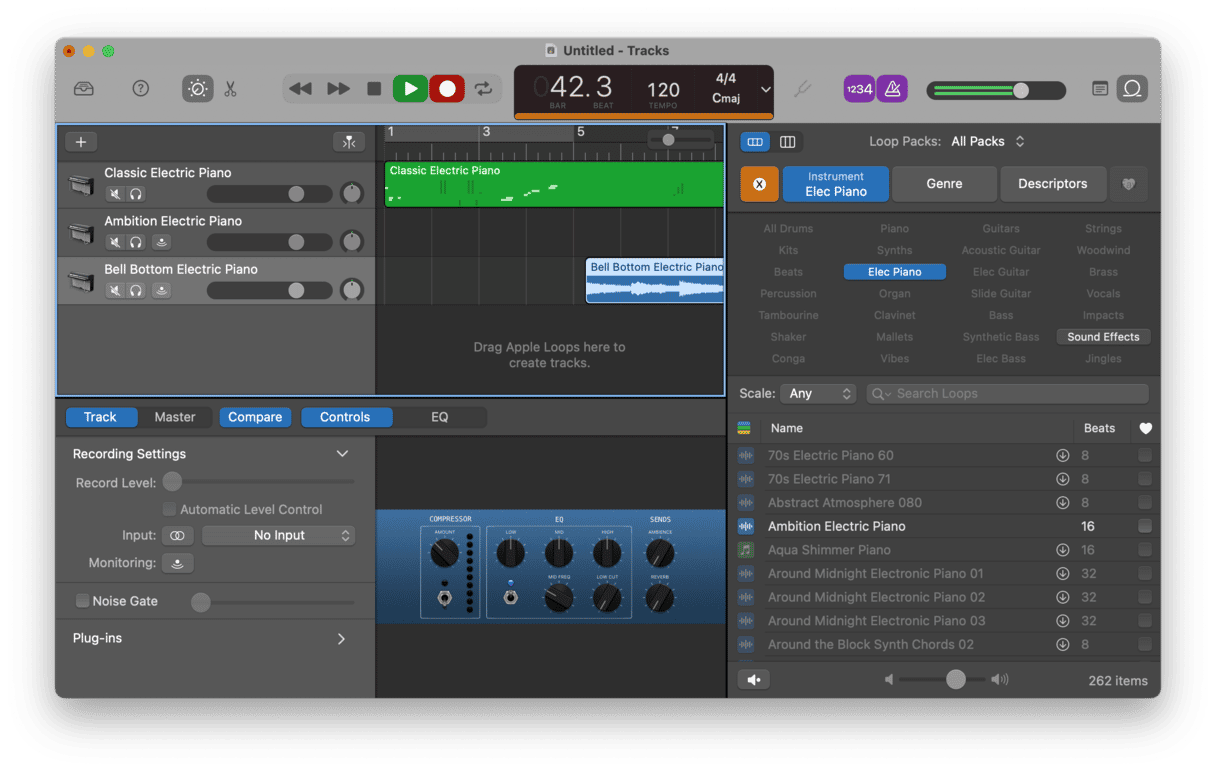Viewport: 1216px width, 771px height.
Task: Toggle the 1234 count-in button
Action: (859, 89)
